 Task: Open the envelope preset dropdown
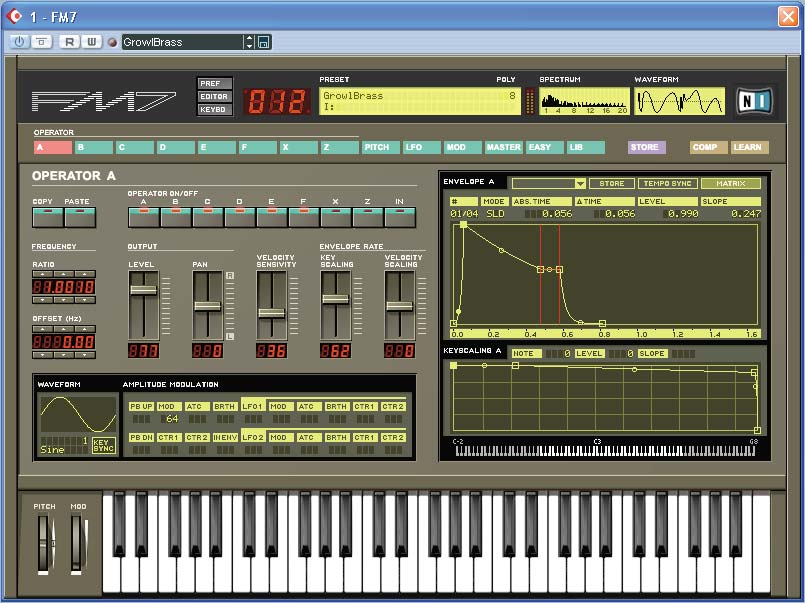580,183
